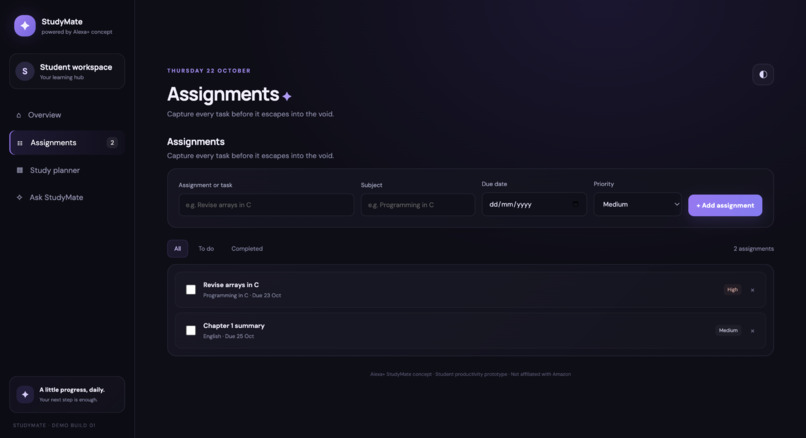Switch to the To do filter

coord(206,249)
